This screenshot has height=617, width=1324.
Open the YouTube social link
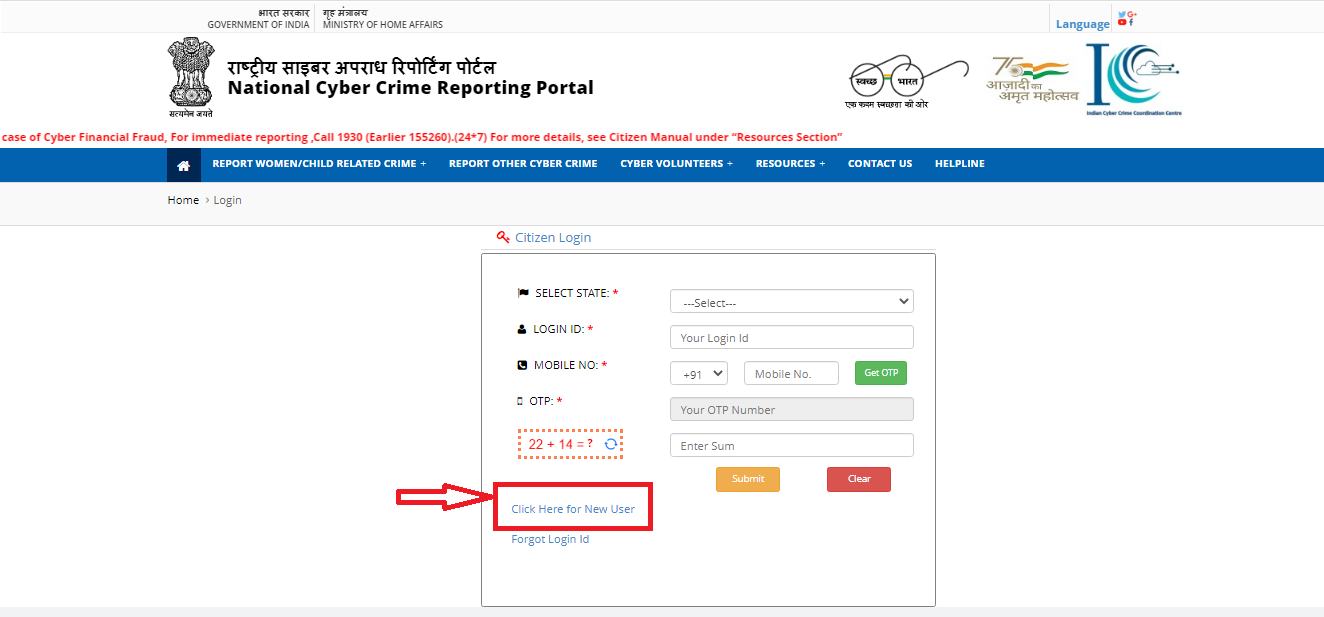pyautogui.click(x=1122, y=22)
